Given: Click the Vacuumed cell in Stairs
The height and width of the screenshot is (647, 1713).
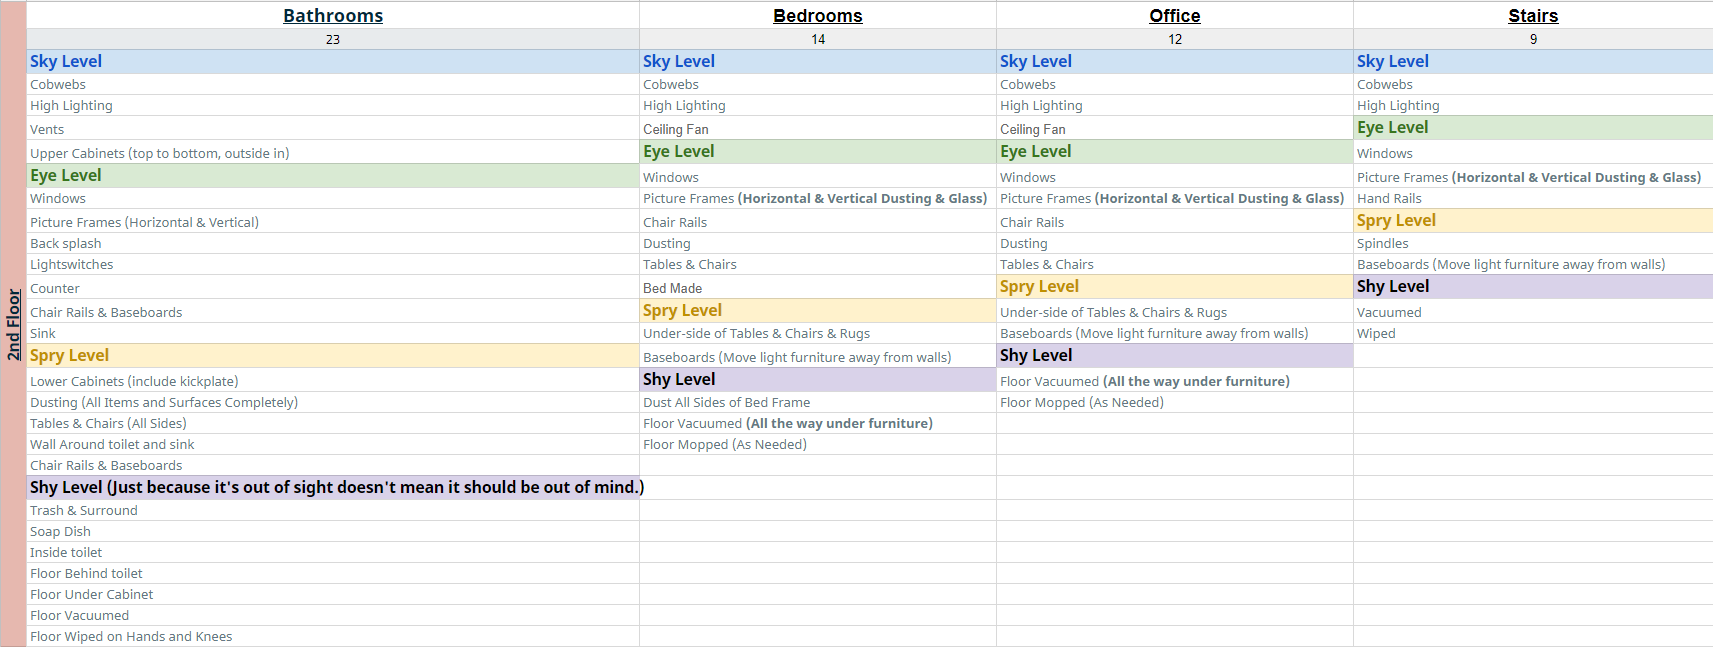Looking at the screenshot, I should click(x=1533, y=312).
